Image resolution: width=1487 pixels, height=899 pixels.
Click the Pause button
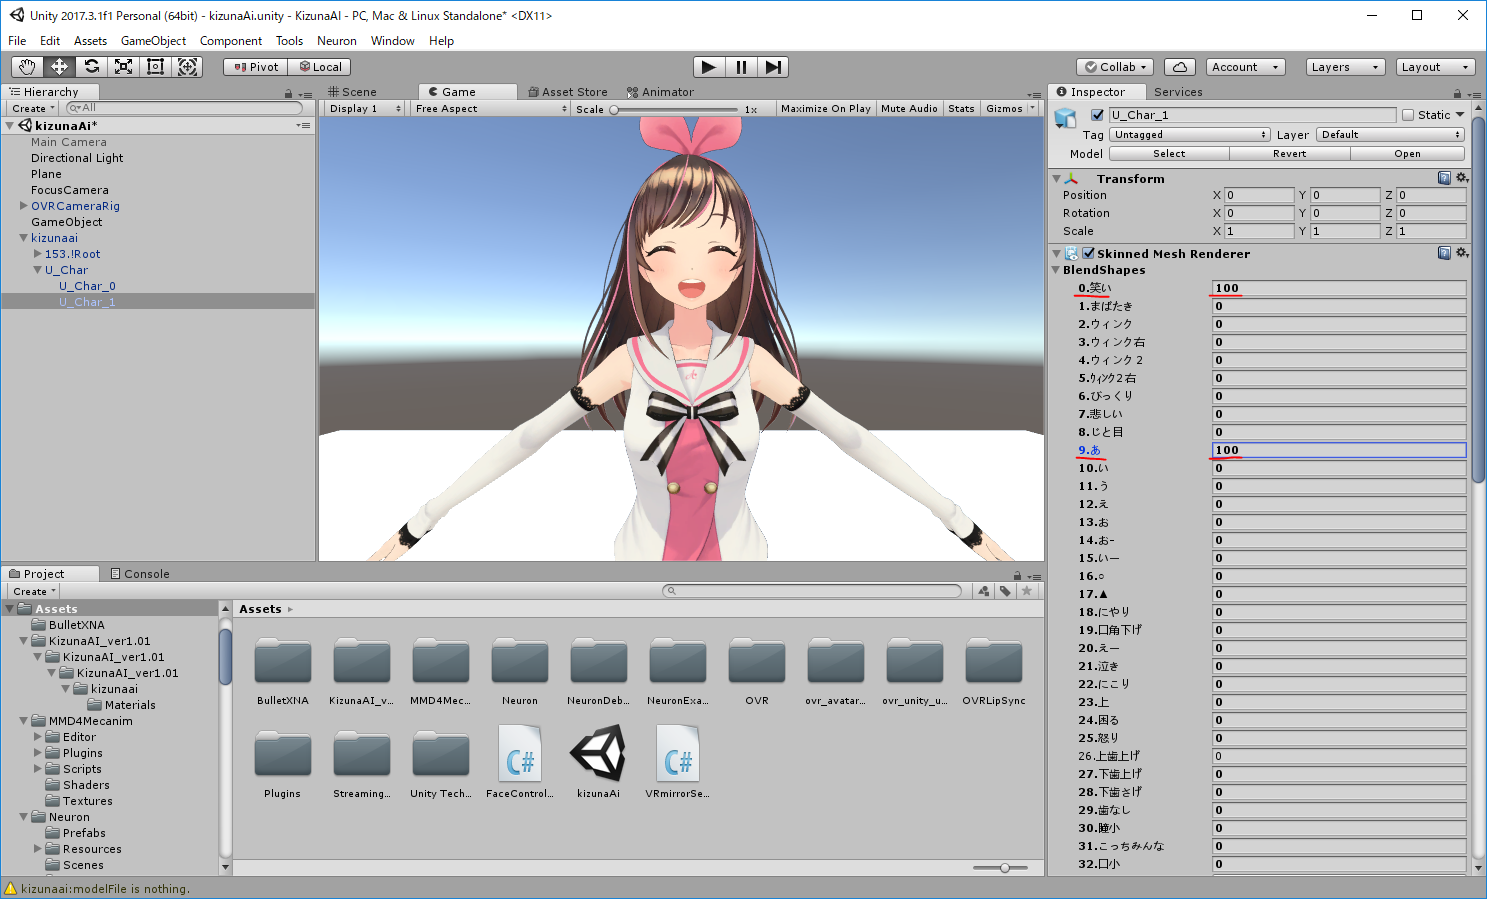(741, 67)
